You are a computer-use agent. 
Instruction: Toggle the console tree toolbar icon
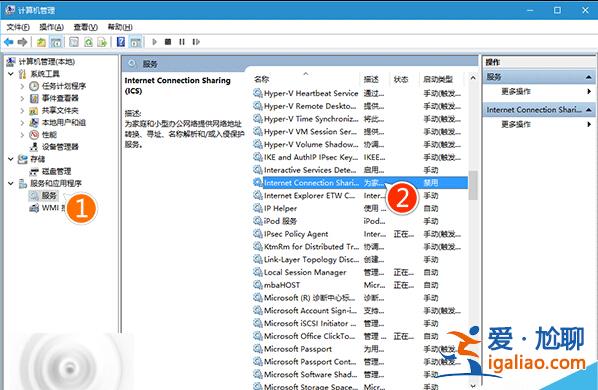point(56,42)
